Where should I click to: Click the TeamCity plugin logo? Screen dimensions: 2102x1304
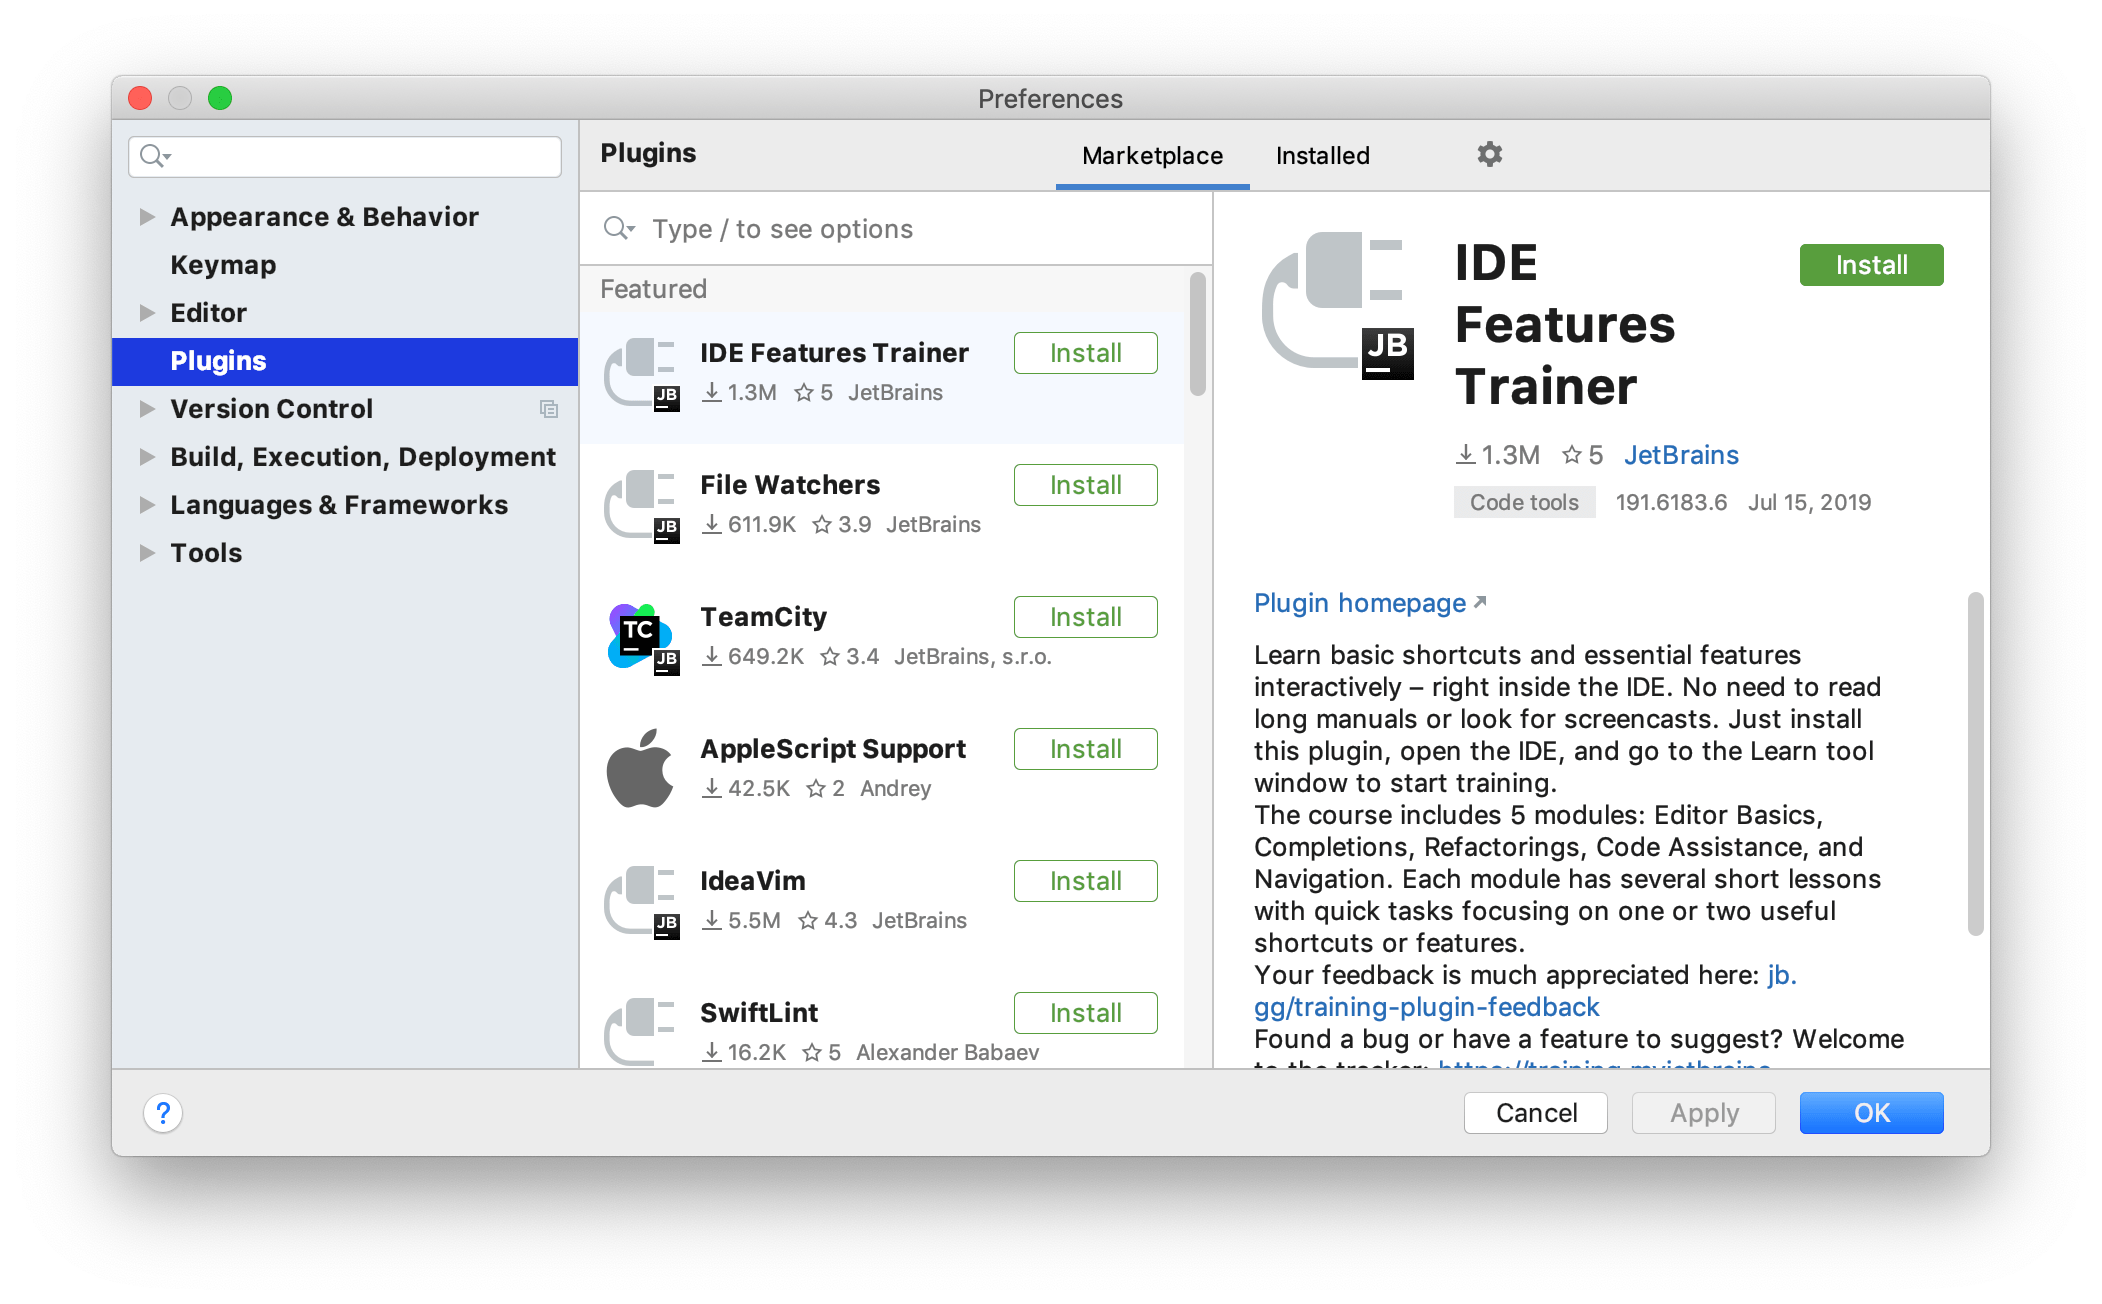642,639
